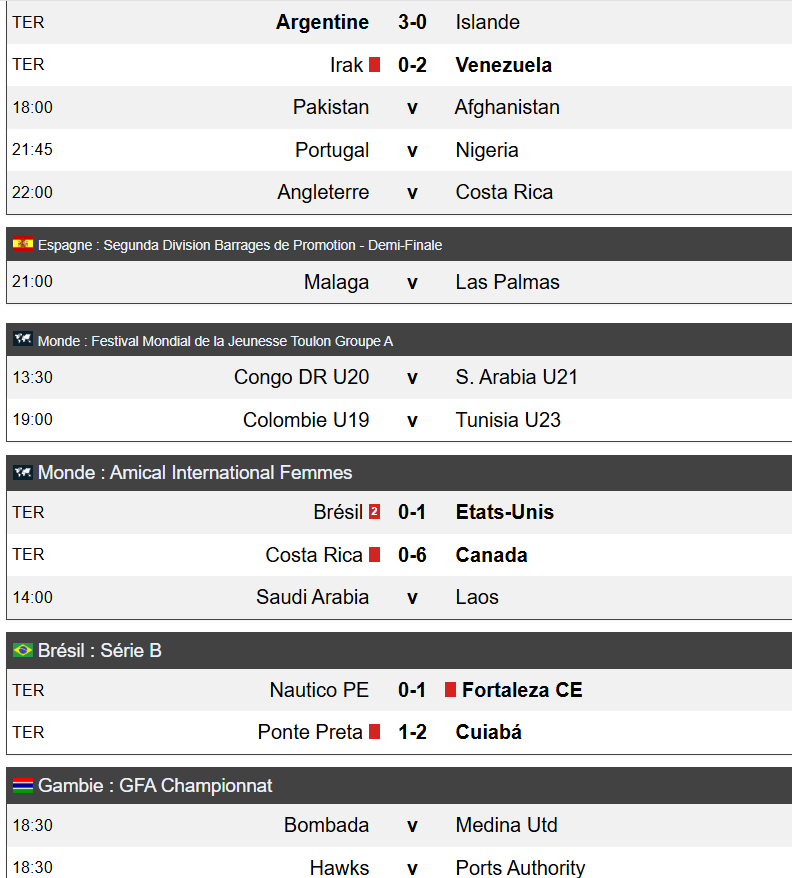
Task: Open the Bombada v Medina Utd fixture
Action: click(399, 825)
